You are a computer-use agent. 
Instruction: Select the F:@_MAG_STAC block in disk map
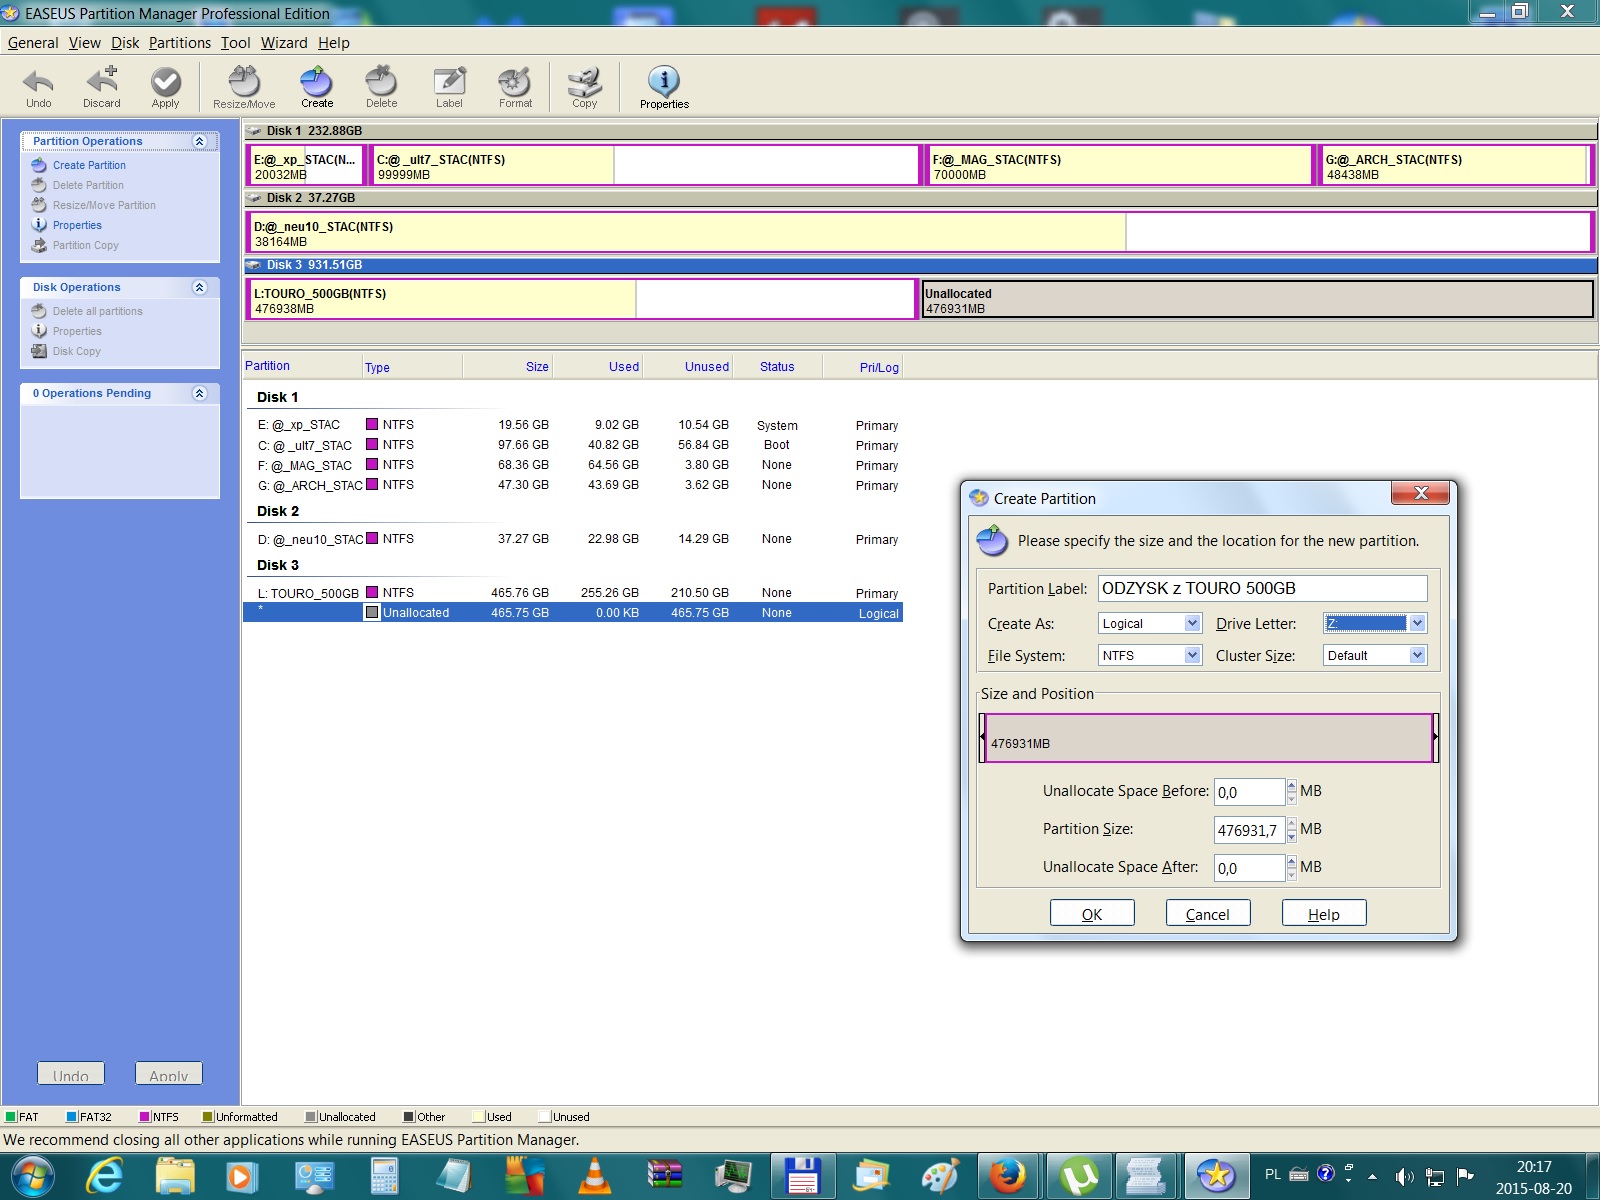coord(1118,165)
